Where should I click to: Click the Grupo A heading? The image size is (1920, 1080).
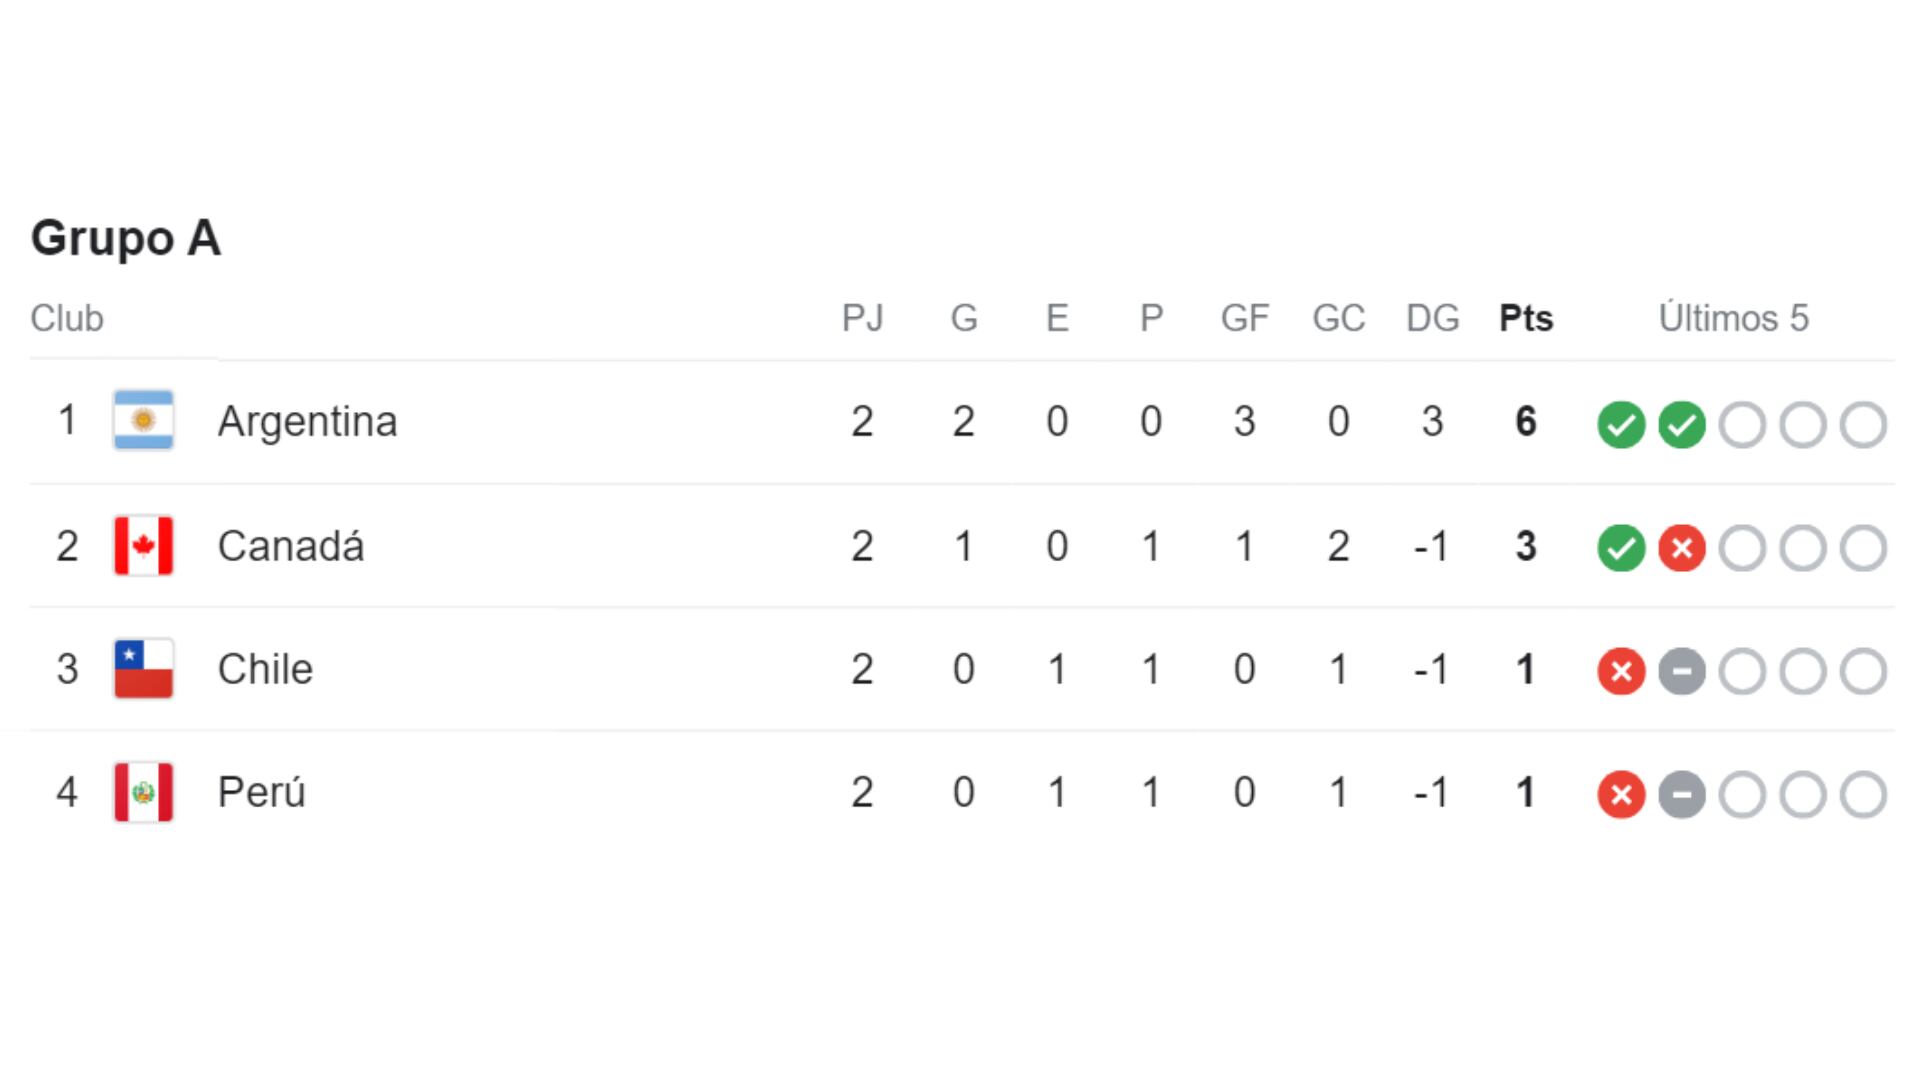125,238
